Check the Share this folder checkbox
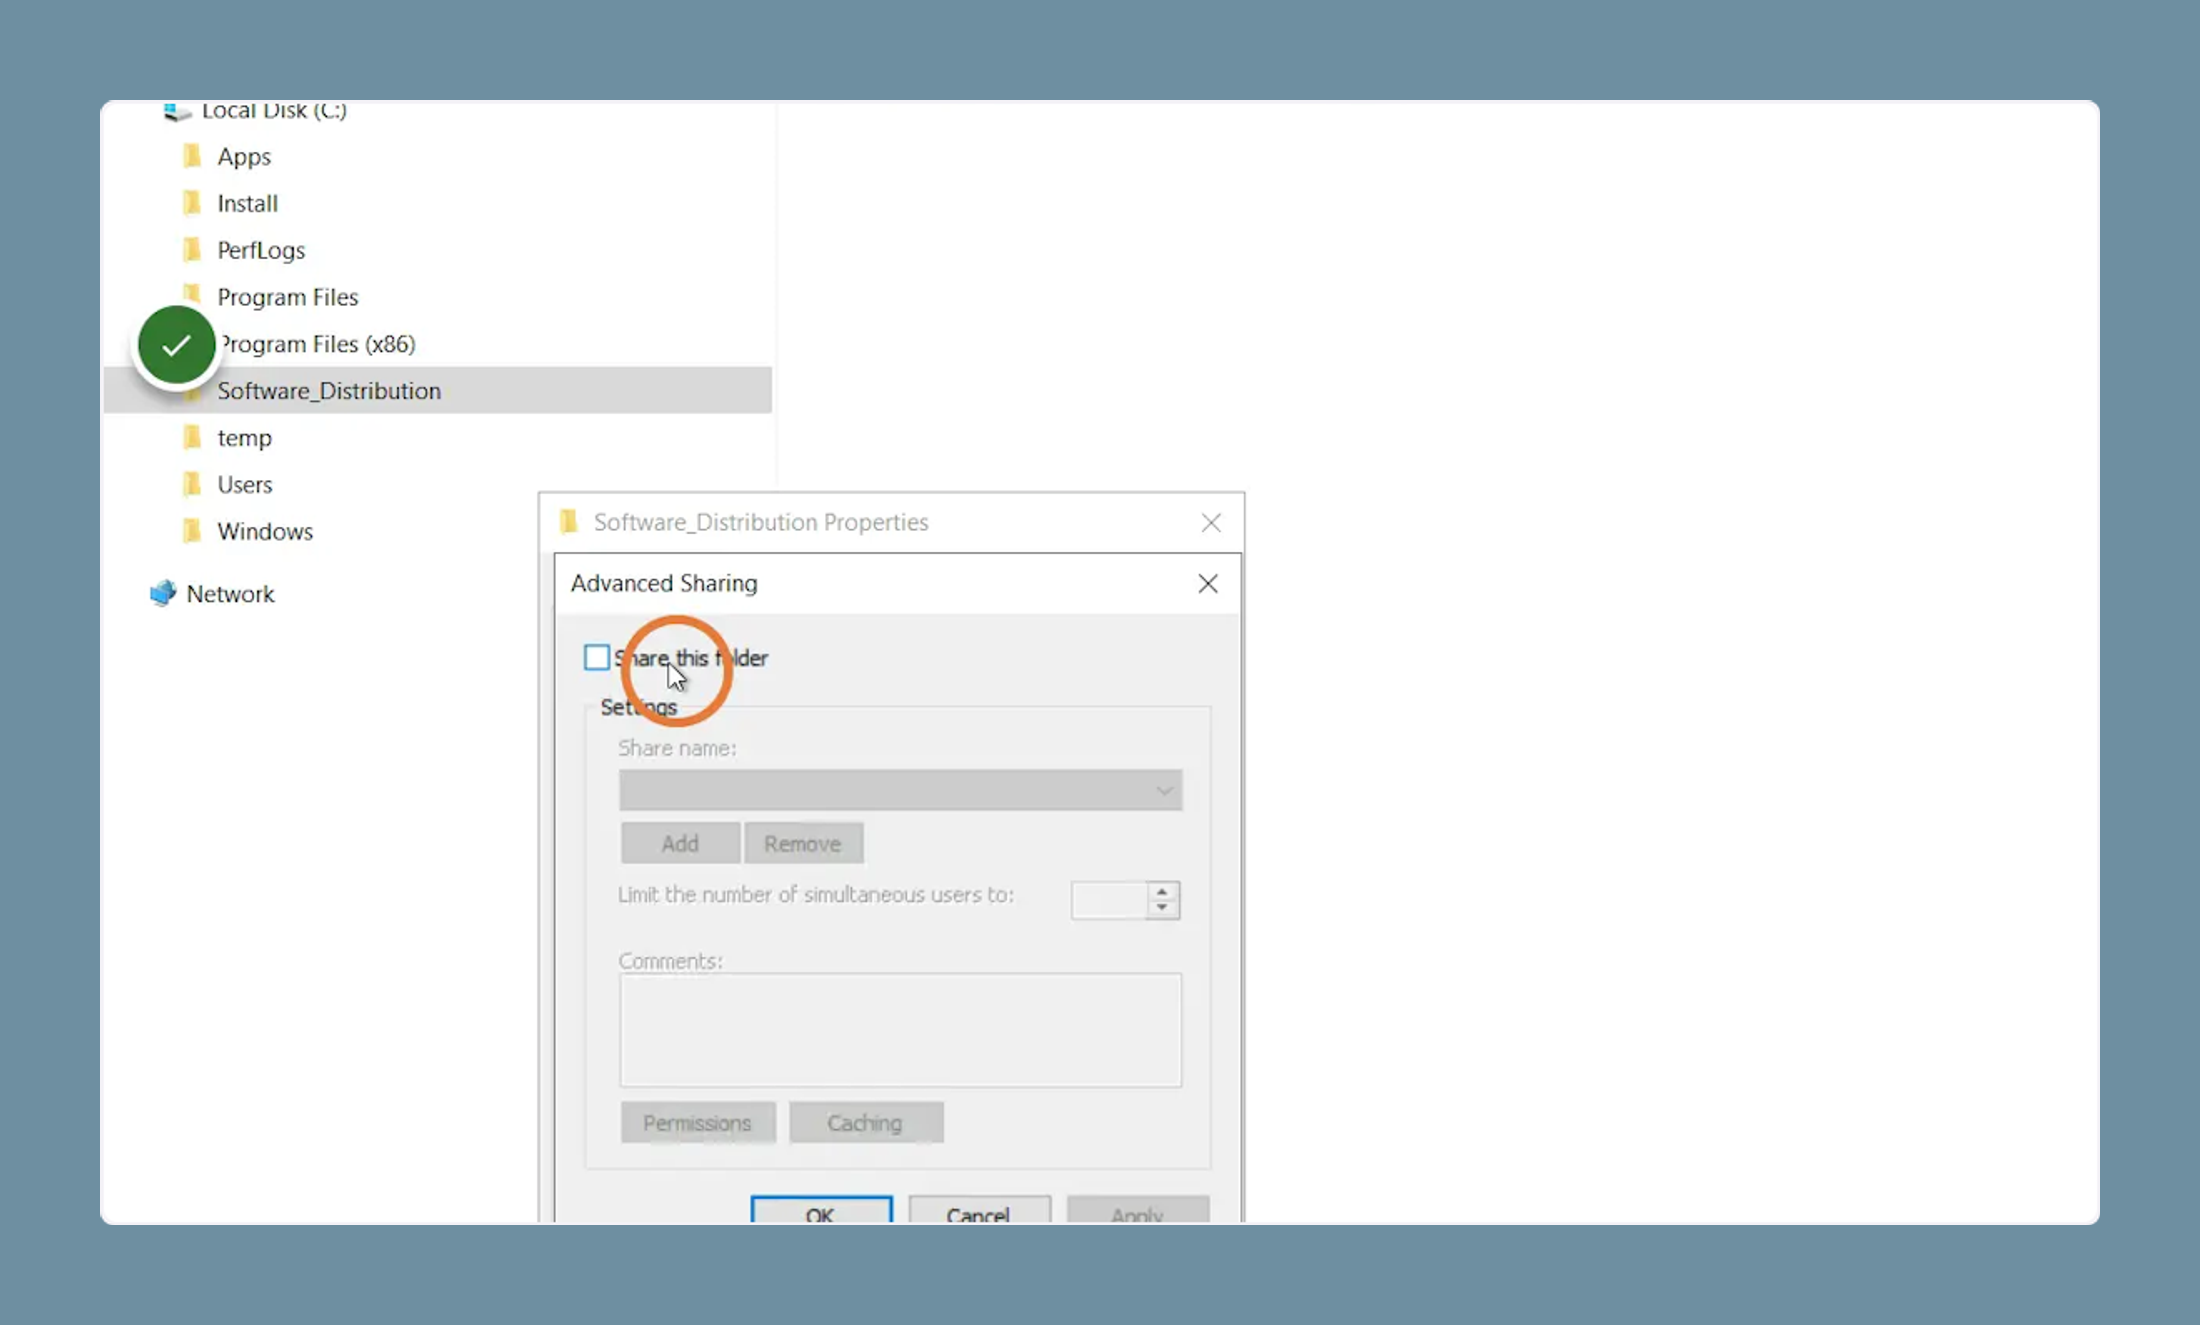 (597, 657)
